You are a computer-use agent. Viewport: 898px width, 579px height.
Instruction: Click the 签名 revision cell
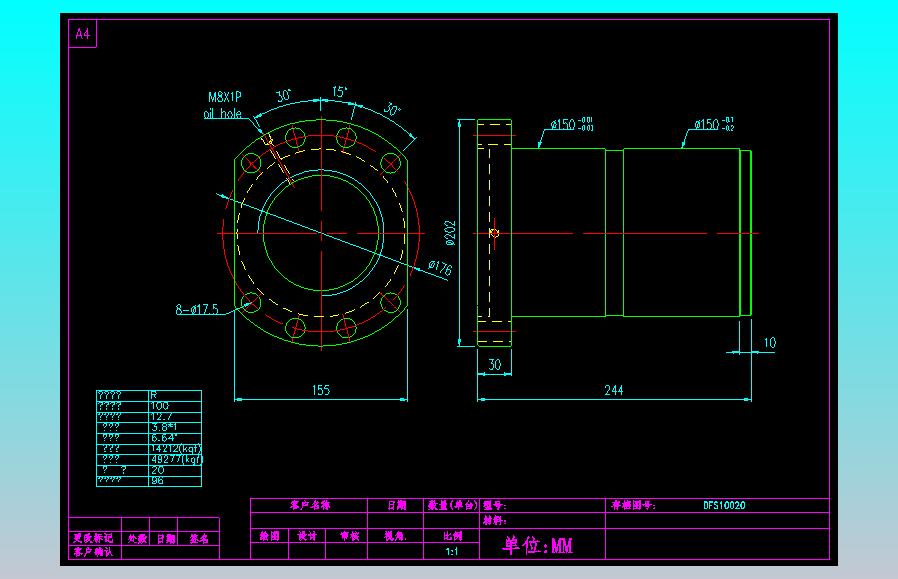(199, 538)
